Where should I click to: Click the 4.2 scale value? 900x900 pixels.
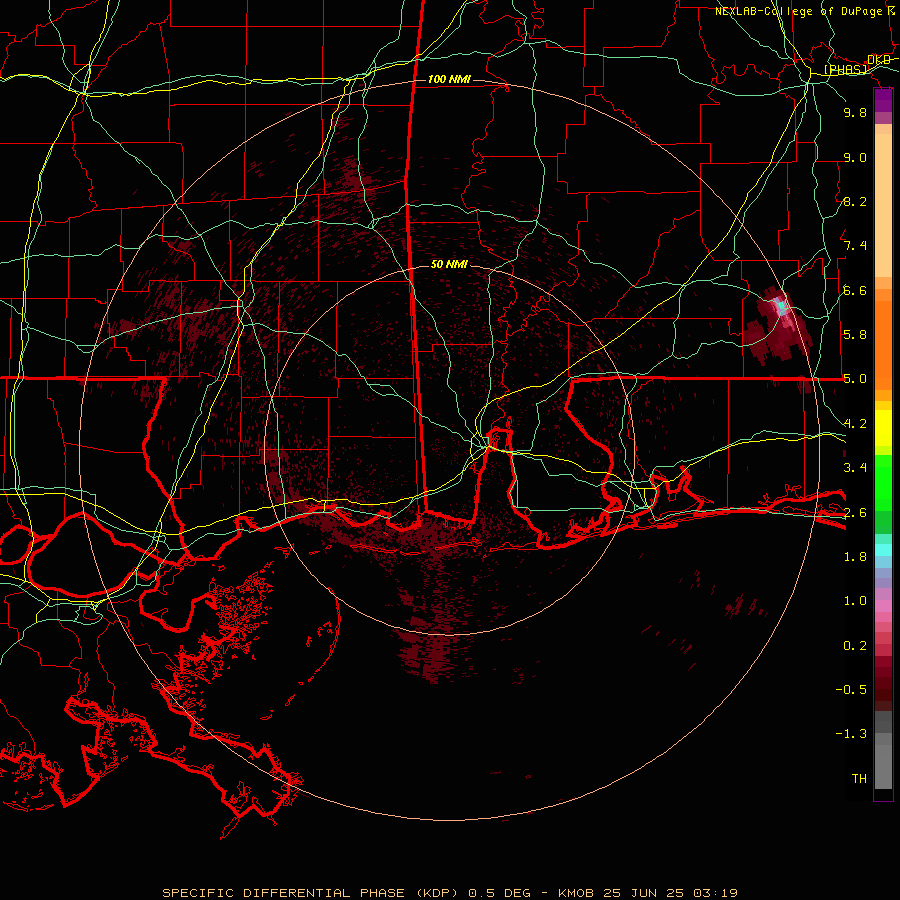pos(855,424)
